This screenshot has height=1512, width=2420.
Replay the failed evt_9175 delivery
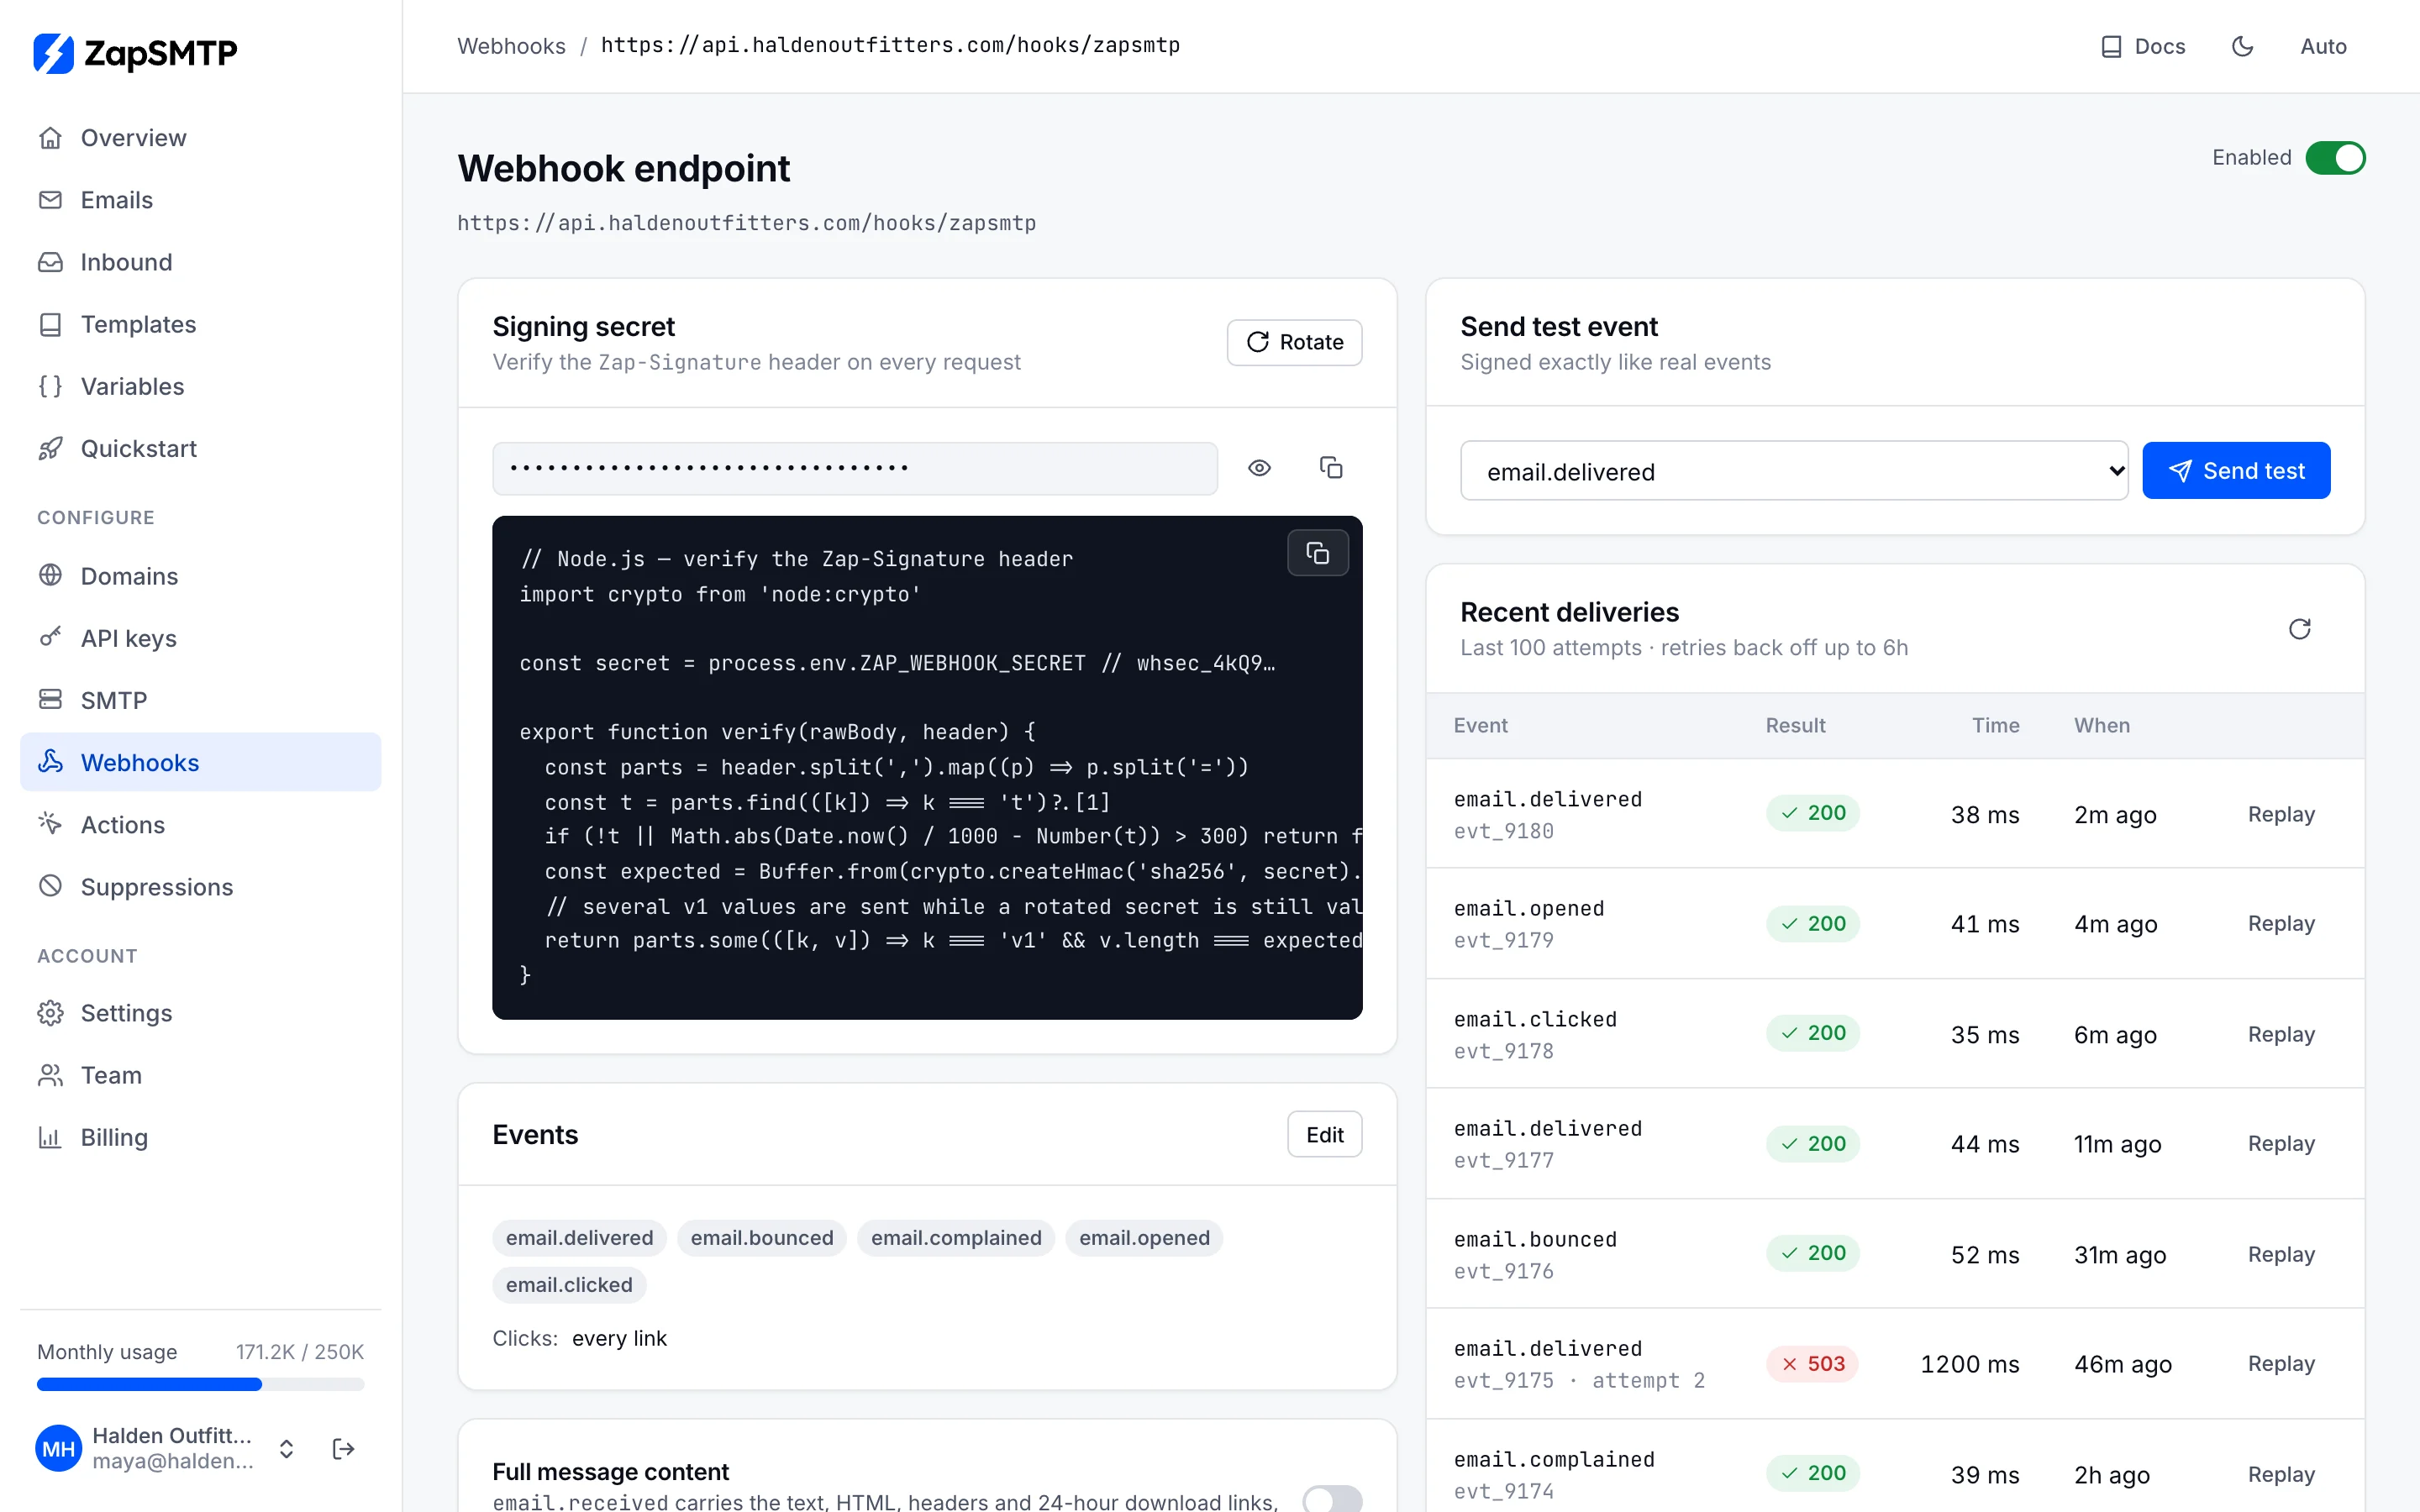point(2281,1363)
